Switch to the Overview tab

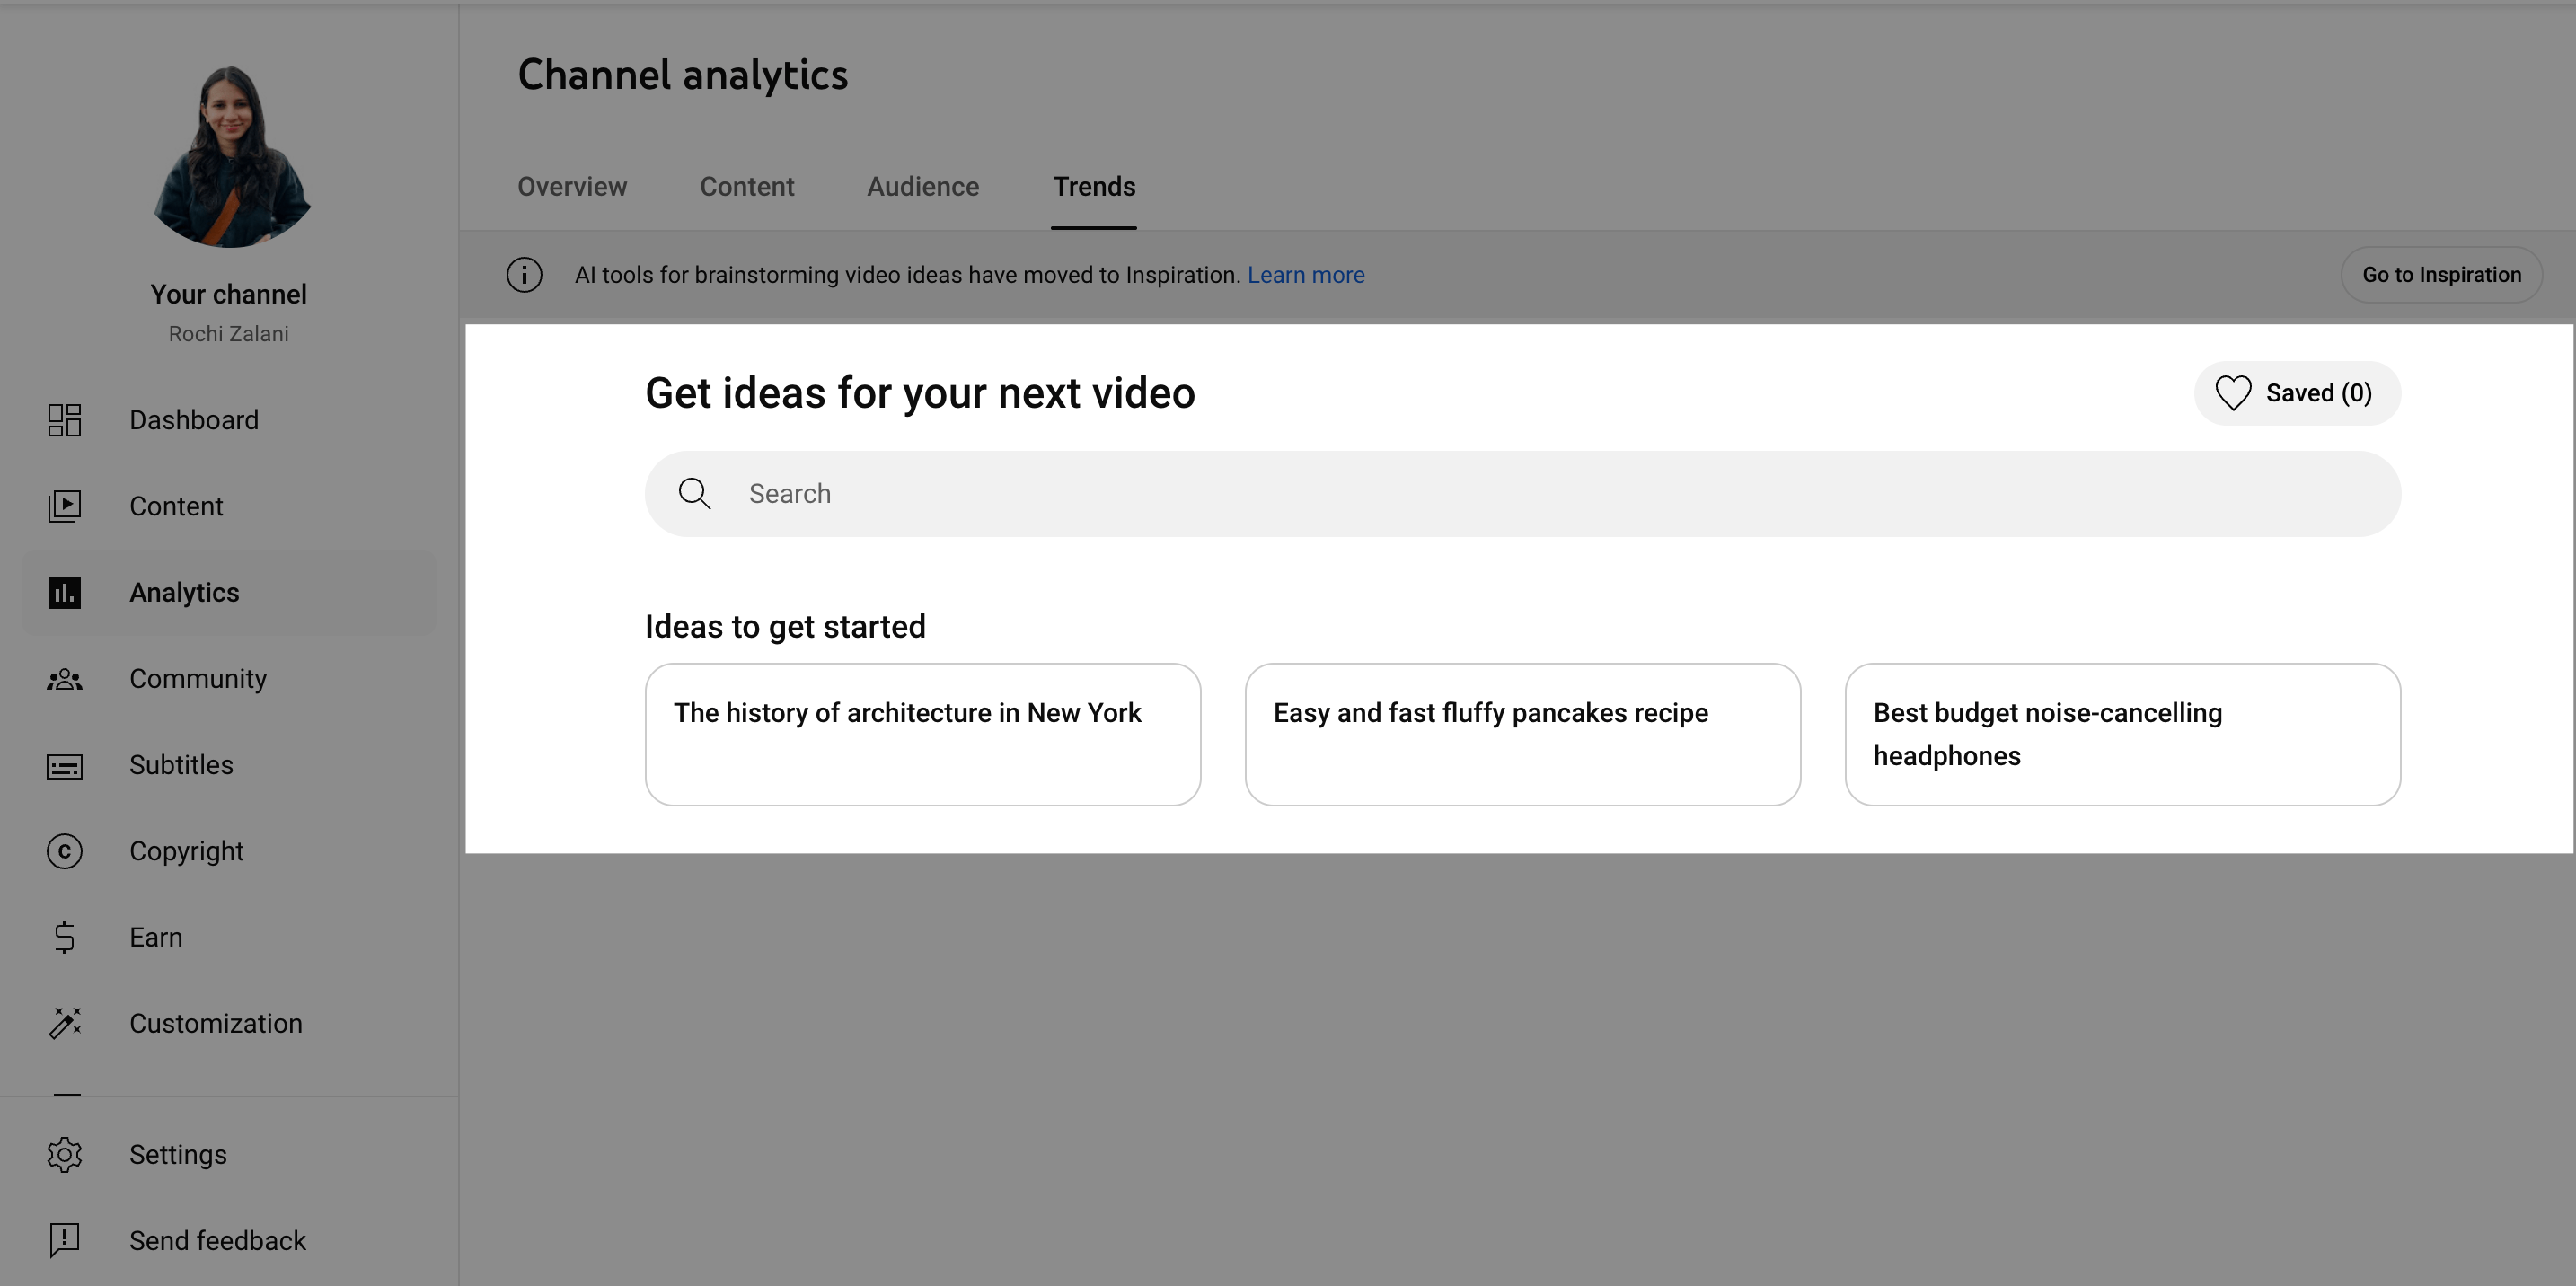pos(572,186)
